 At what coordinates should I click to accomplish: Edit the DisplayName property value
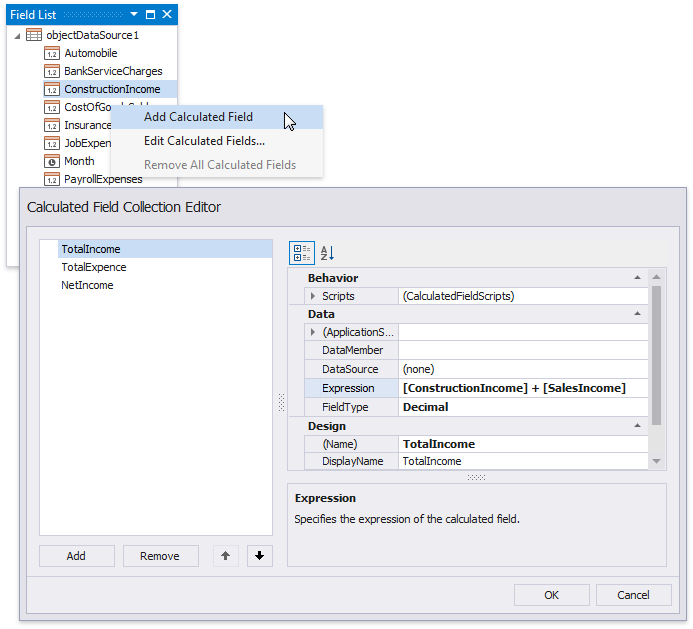coord(523,461)
